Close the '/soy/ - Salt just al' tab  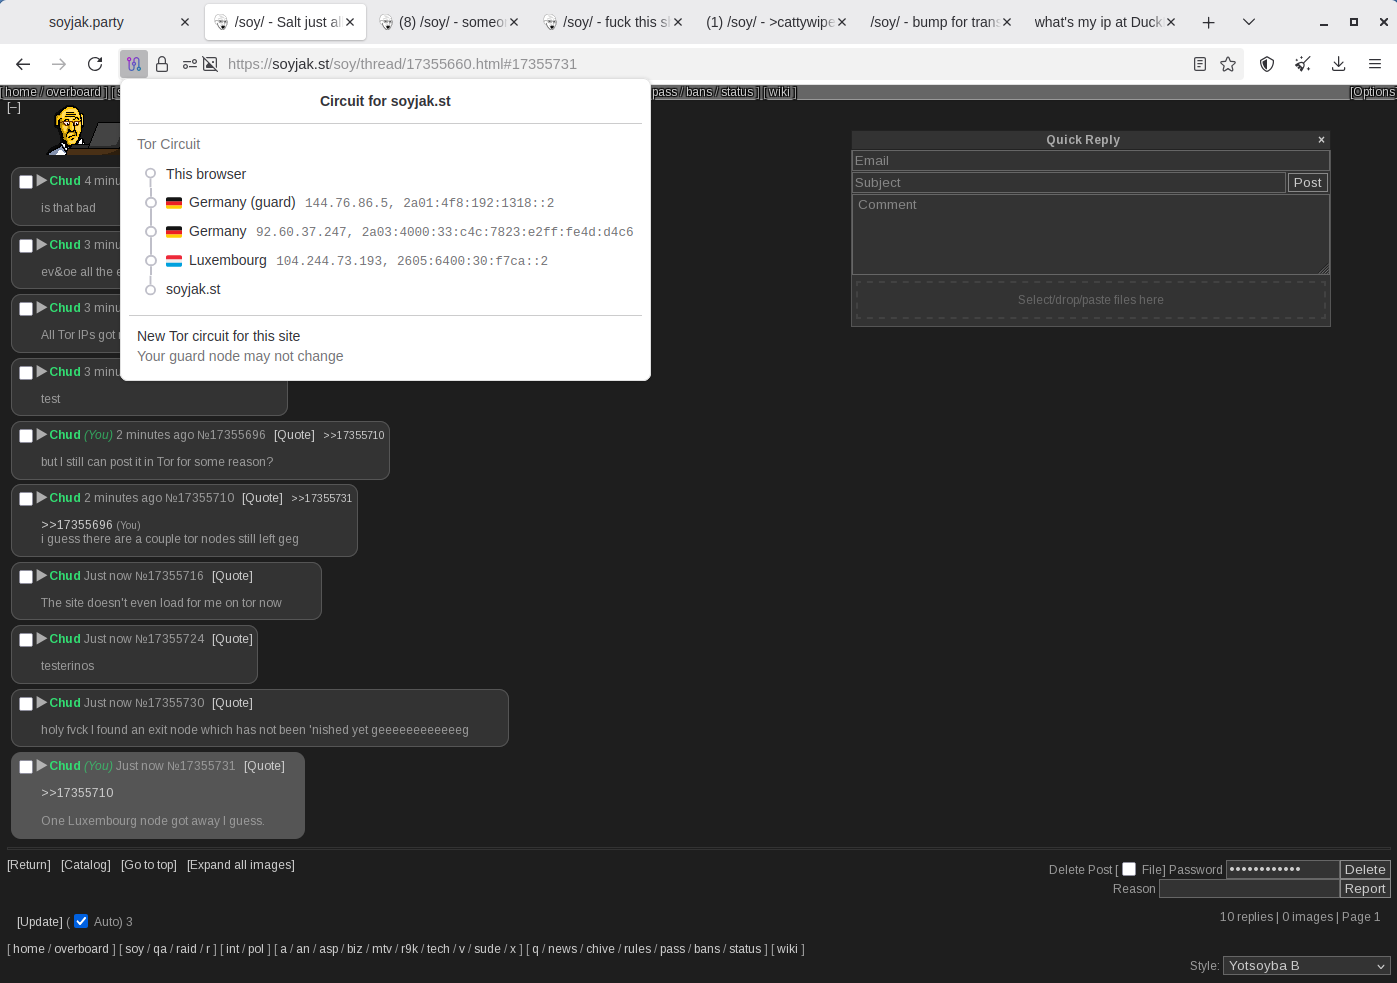point(350,22)
